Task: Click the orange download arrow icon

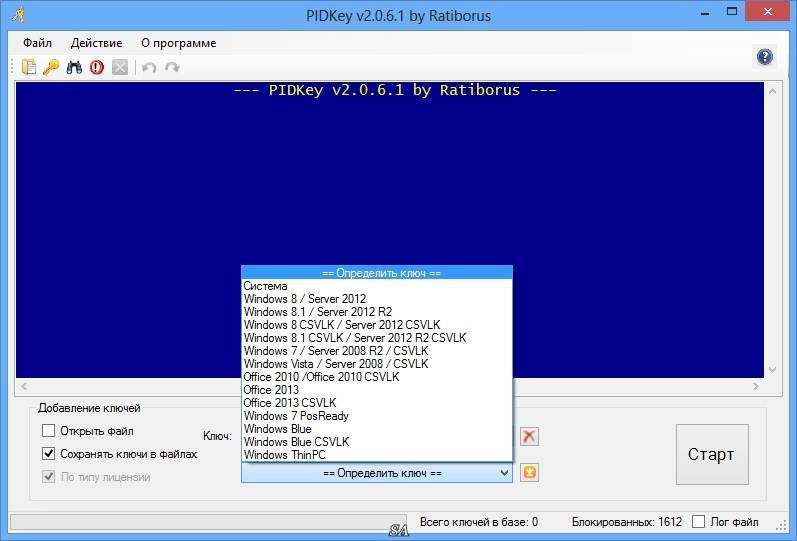Action: [x=529, y=472]
